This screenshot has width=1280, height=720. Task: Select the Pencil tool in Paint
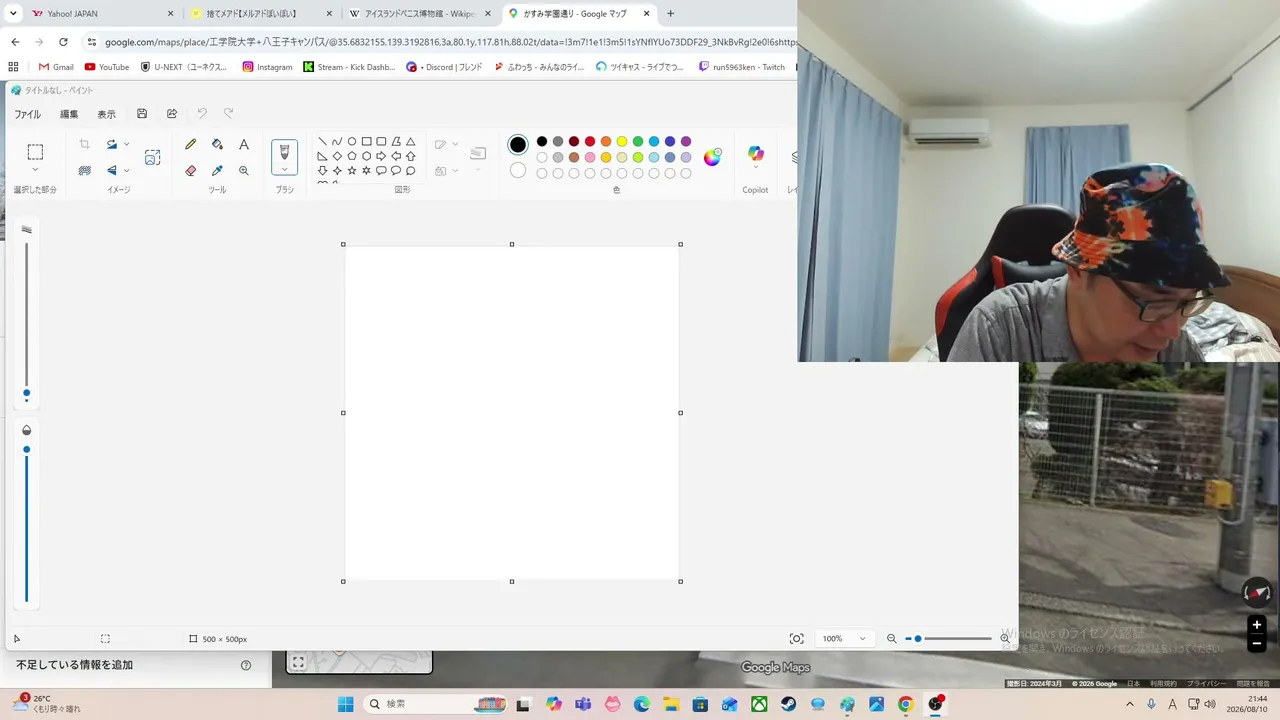pos(190,144)
